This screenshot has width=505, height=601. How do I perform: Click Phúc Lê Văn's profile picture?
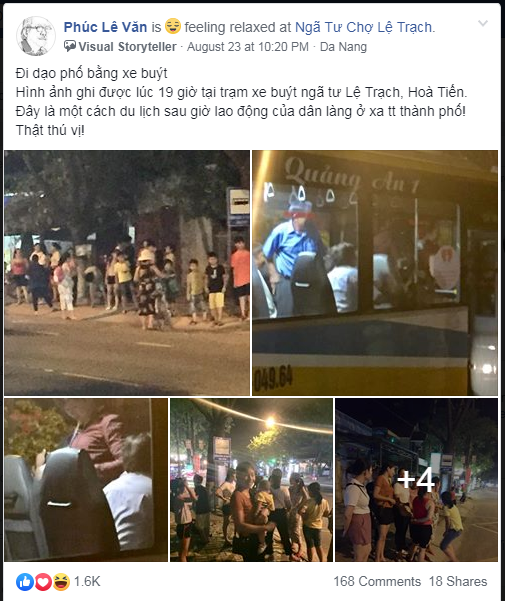36,36
